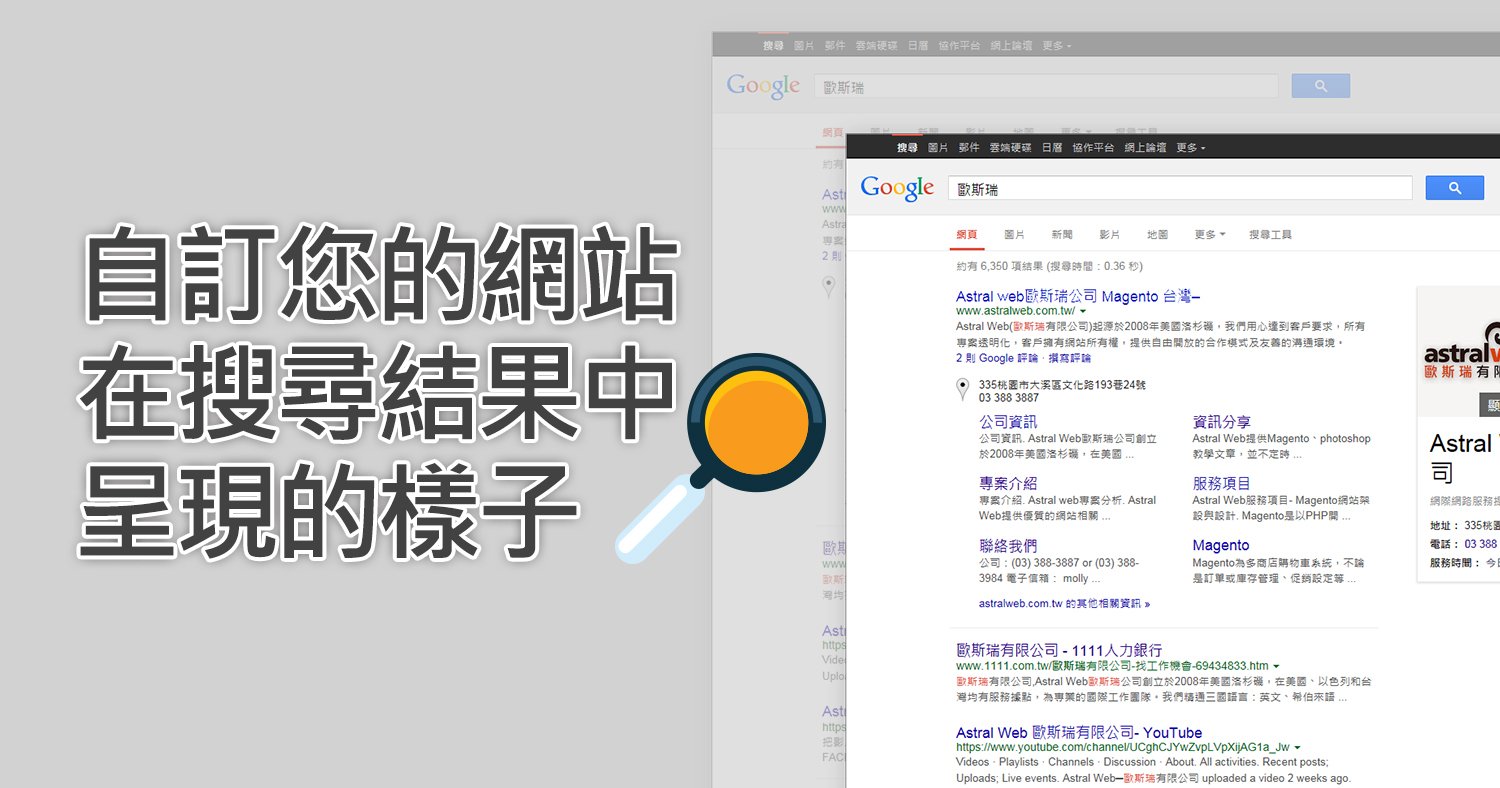Click the astralweb logo thumbnail in the knowledge panel
The height and width of the screenshot is (788, 1500).
point(1462,350)
